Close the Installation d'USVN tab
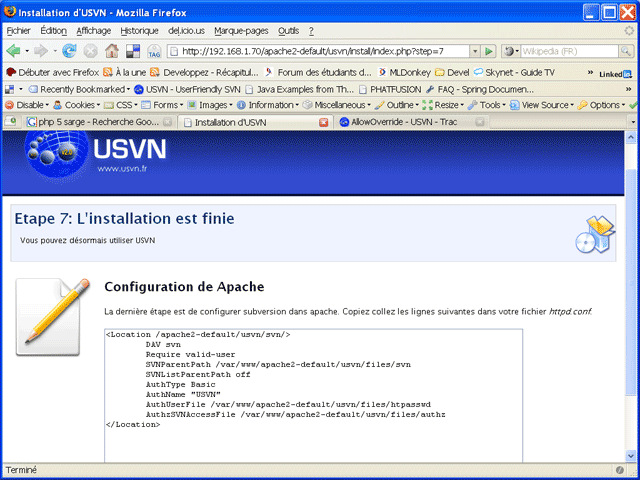This screenshot has width=640, height=480. coord(323,122)
